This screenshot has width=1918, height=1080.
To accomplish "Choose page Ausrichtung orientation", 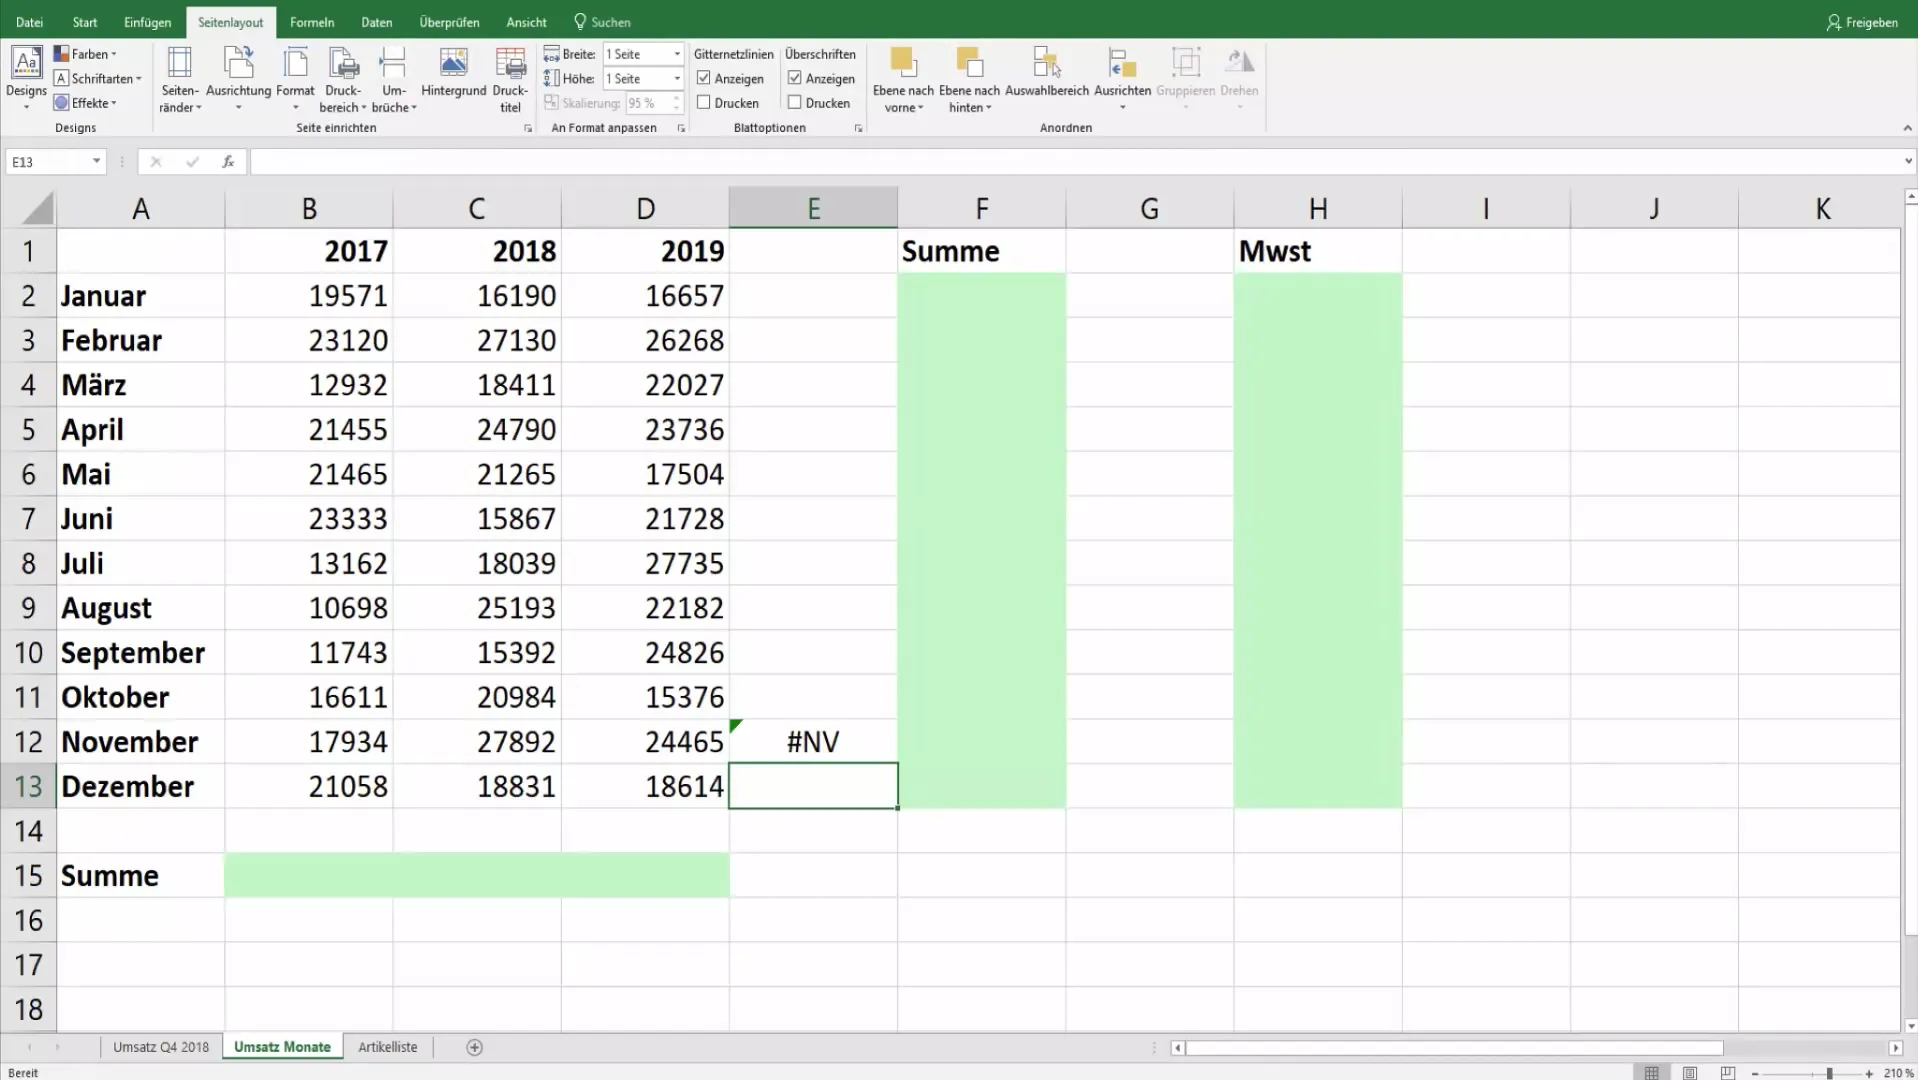I will [x=238, y=79].
